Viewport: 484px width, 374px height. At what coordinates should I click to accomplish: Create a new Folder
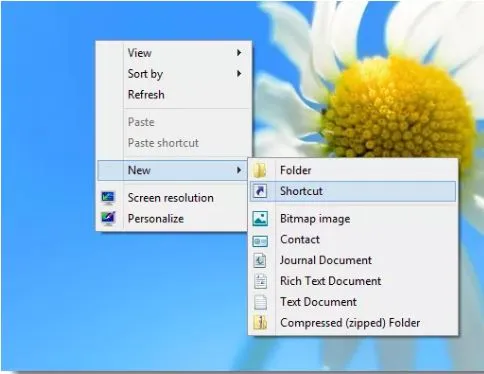[353, 170]
